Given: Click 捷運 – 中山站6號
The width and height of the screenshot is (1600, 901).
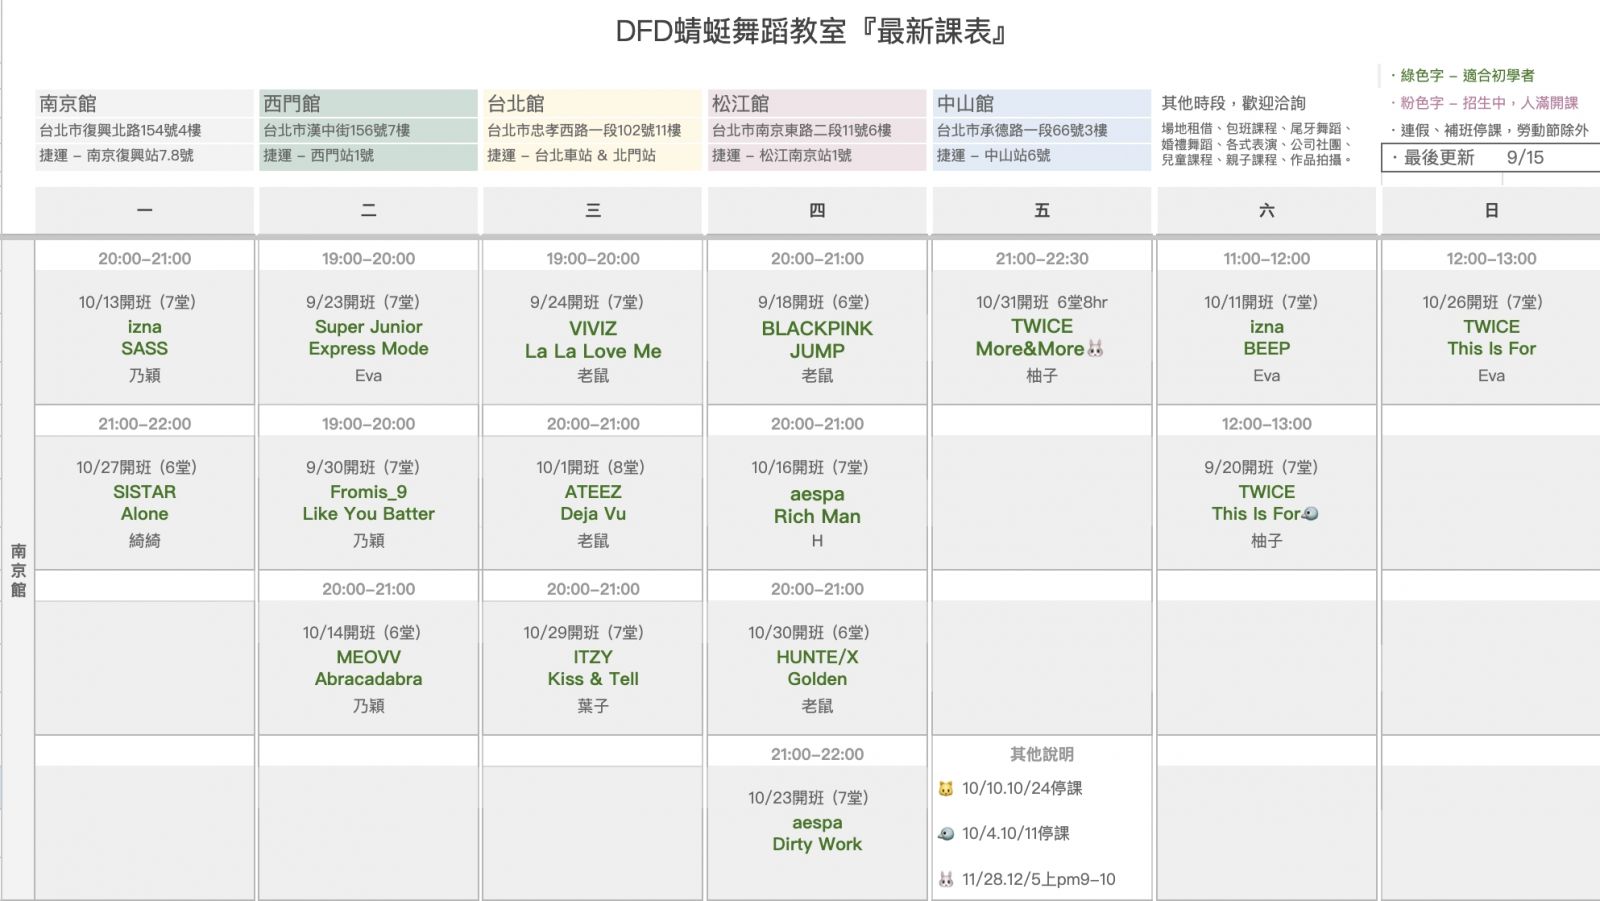Looking at the screenshot, I should [994, 156].
